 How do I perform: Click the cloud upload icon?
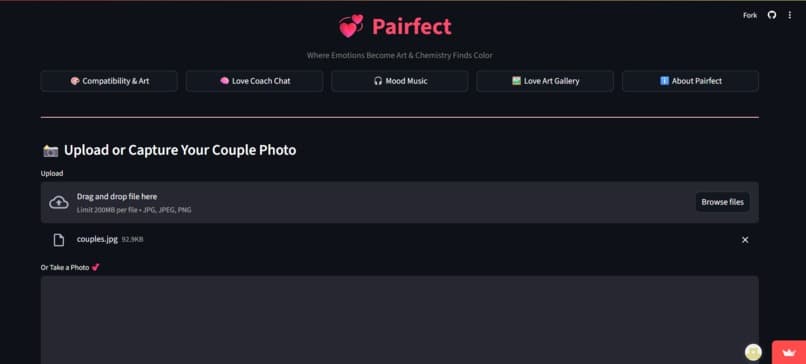pyautogui.click(x=59, y=203)
